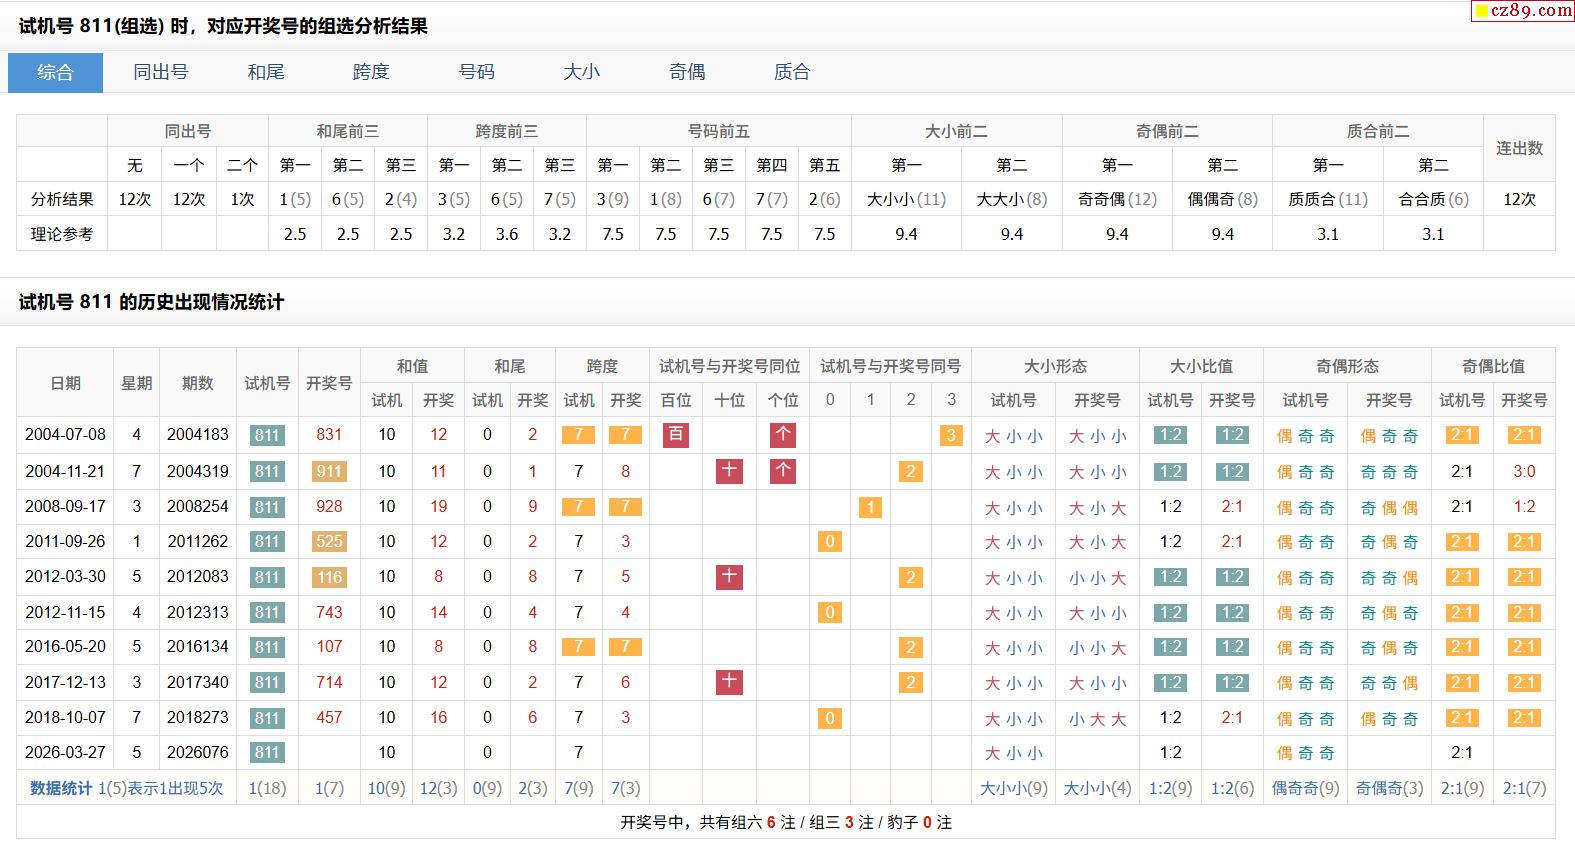This screenshot has height=853, width=1575.
Task: Click the period number 2026076
Action: 198,752
